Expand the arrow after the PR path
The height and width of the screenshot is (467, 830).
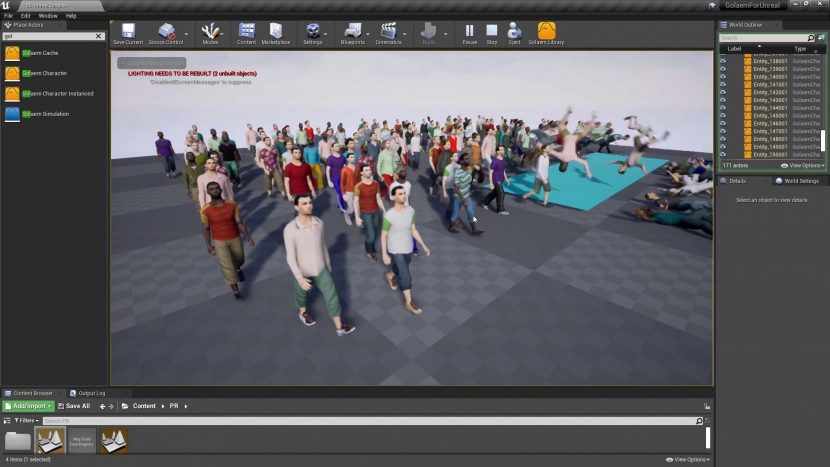pyautogui.click(x=186, y=406)
